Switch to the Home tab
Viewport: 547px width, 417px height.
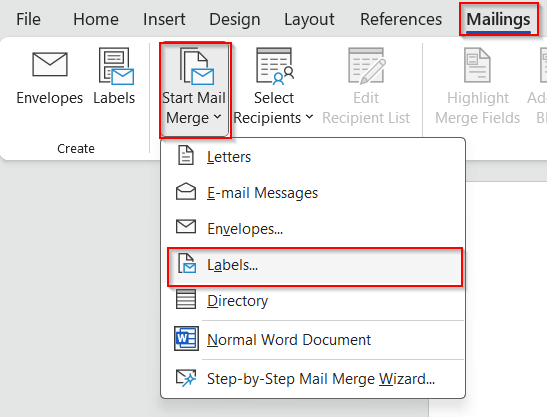pyautogui.click(x=96, y=19)
